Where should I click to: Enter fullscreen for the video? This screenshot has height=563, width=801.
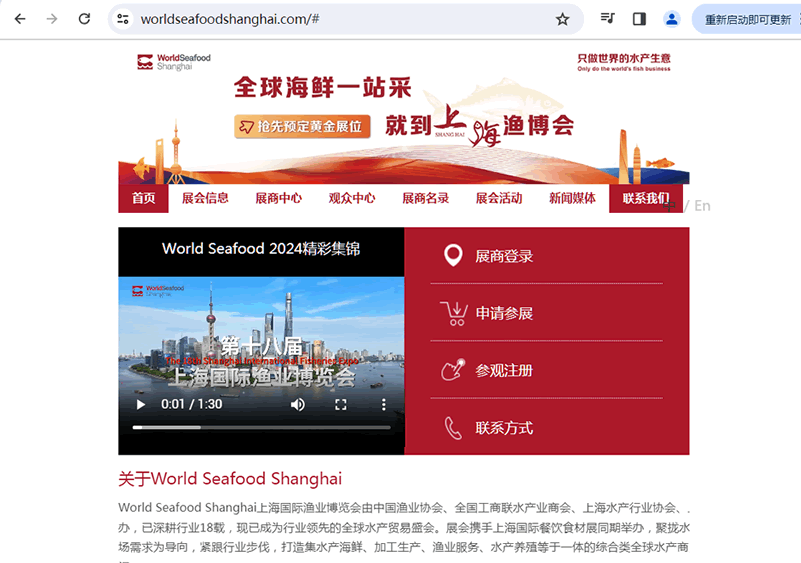click(341, 405)
